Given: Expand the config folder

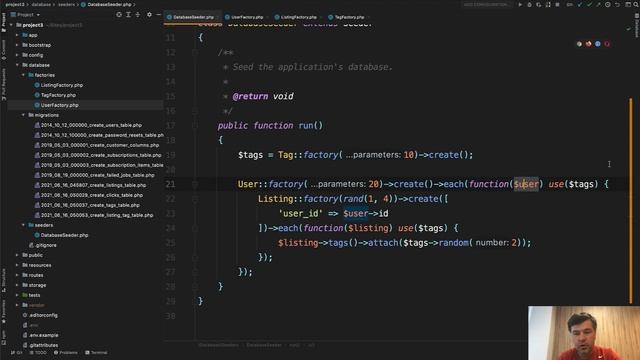Looking at the screenshot, I should [x=17, y=55].
